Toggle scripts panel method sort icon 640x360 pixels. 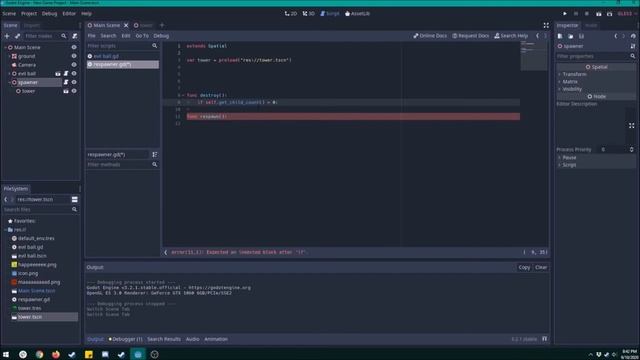155,155
